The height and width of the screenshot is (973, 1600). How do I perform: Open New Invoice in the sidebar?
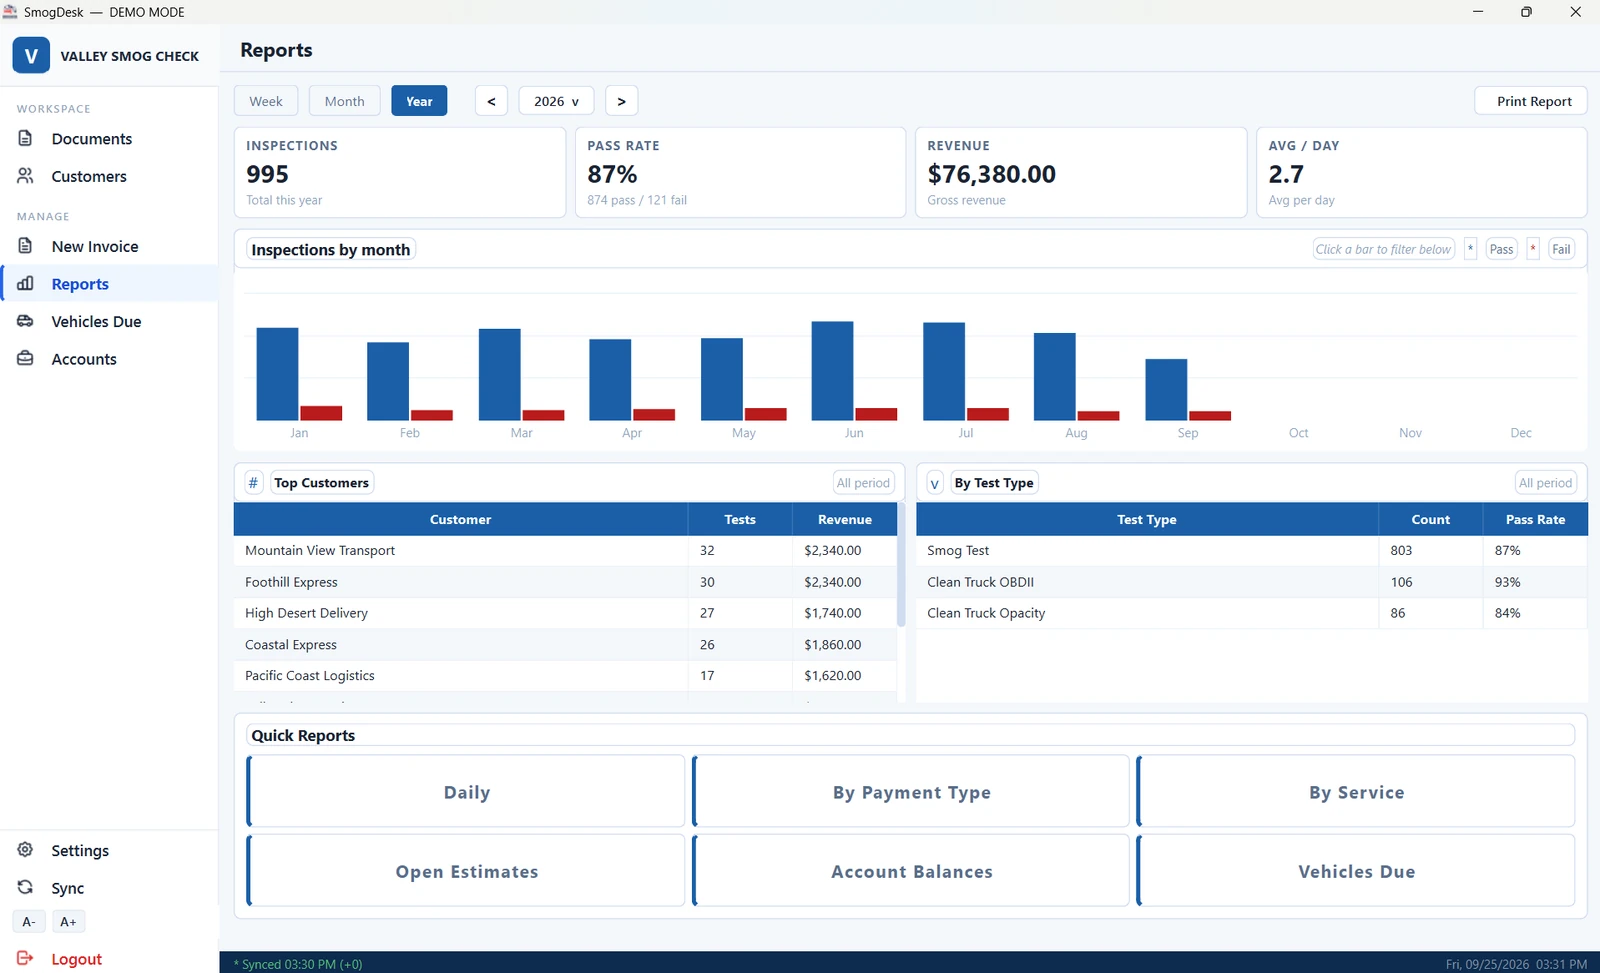click(109, 246)
